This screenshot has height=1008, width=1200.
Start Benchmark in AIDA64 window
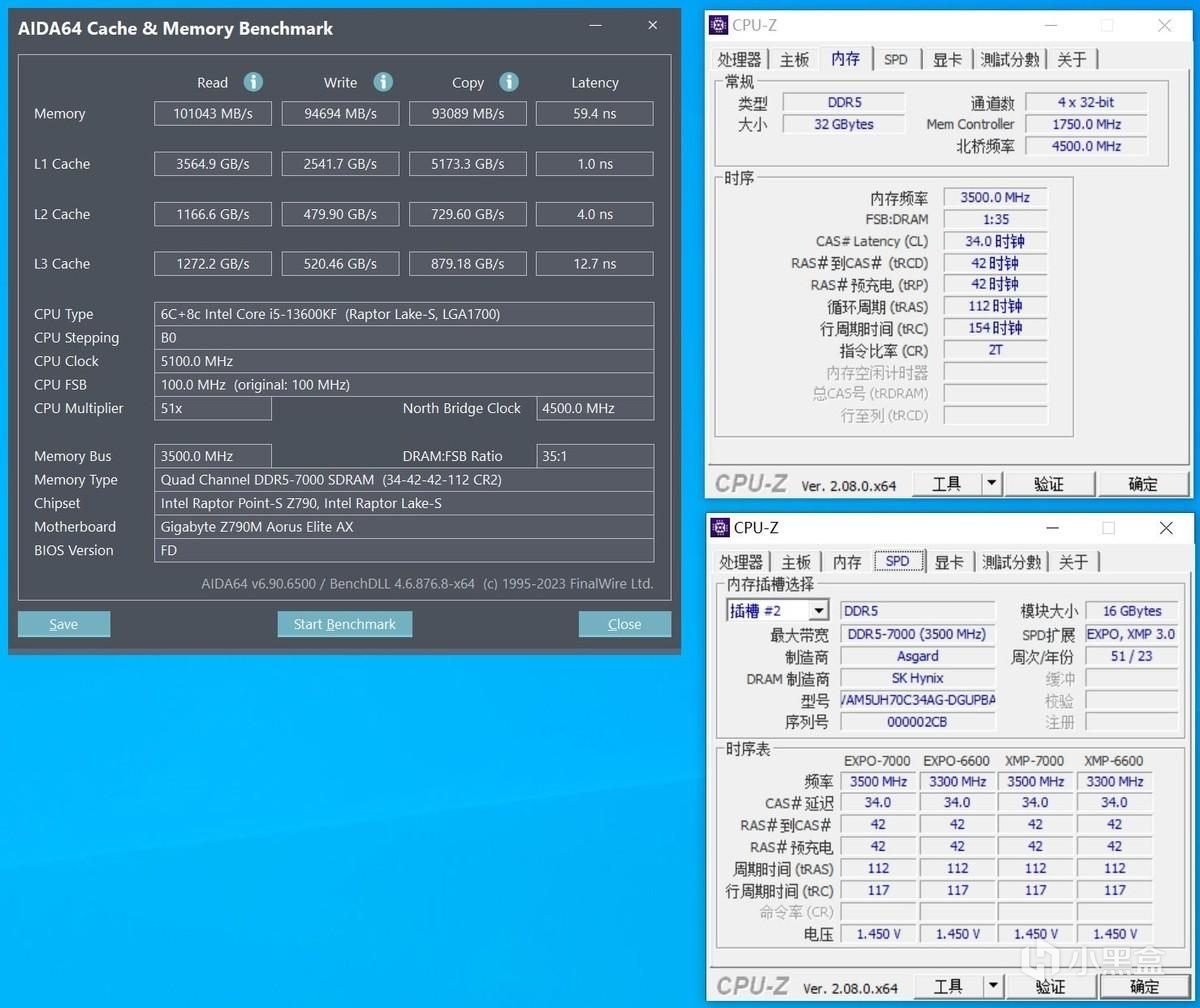[x=345, y=624]
